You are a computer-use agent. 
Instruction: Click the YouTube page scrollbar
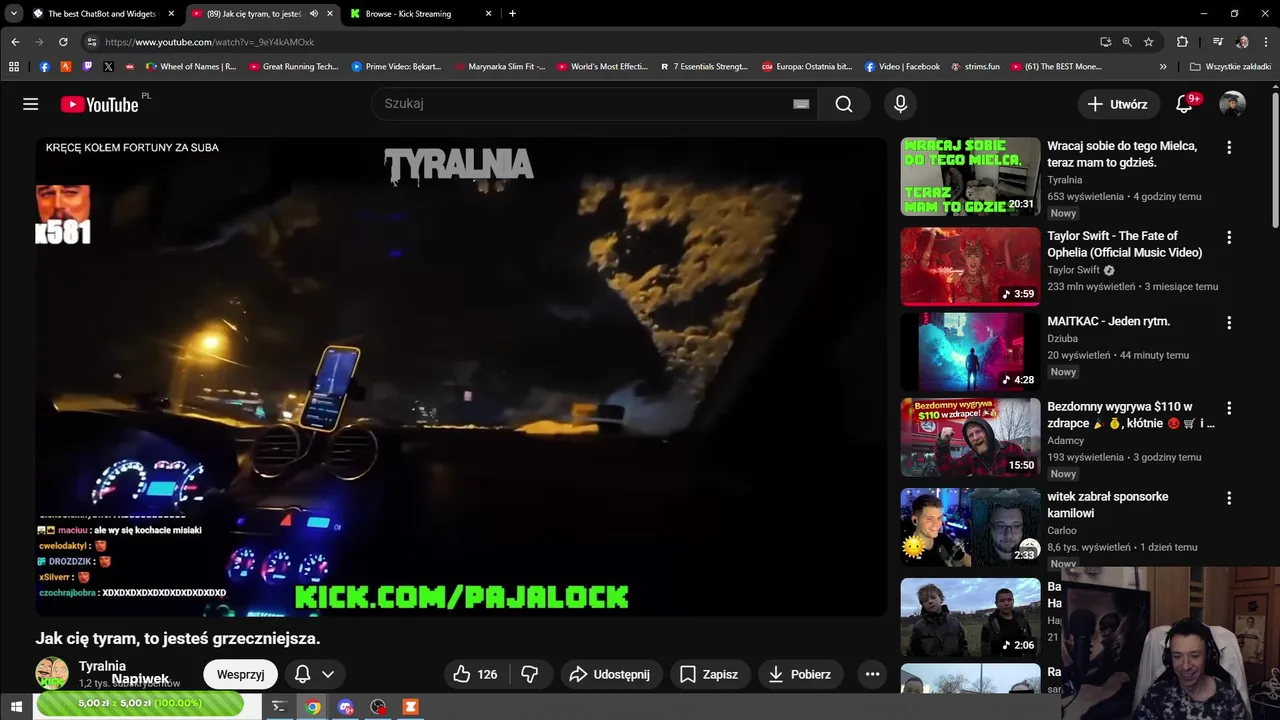(1275, 160)
